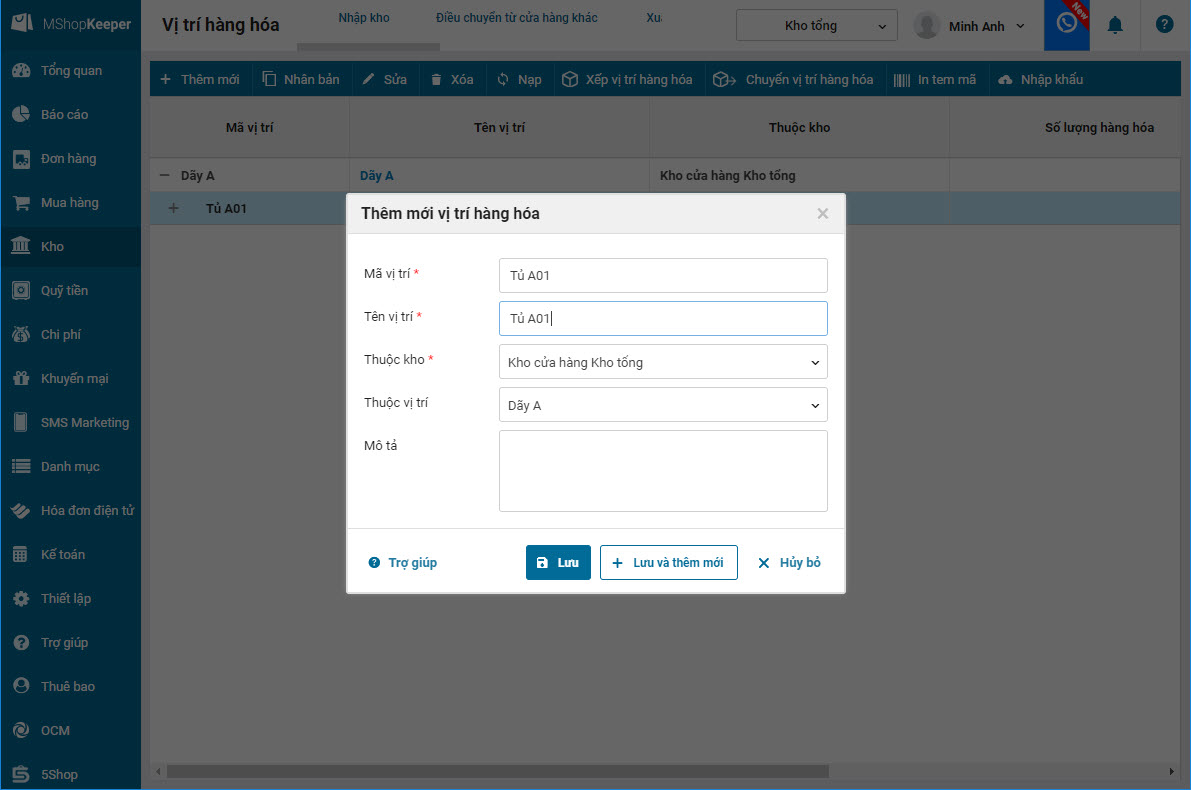Image resolution: width=1191 pixels, height=790 pixels.
Task: Open SMS Marketing section
Action: (x=70, y=423)
